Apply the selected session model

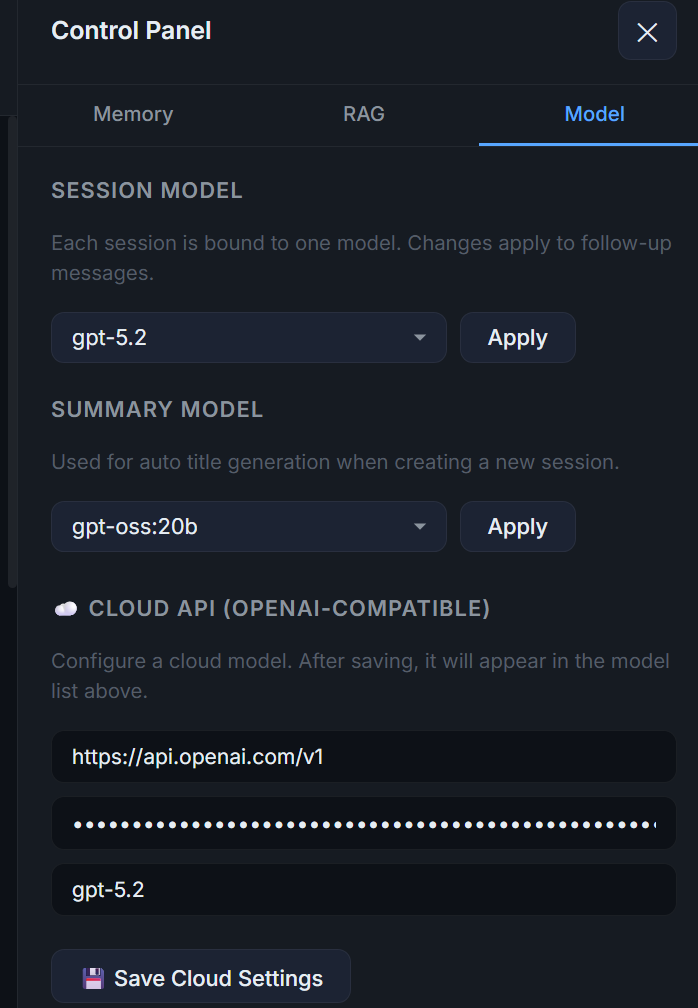tap(517, 338)
